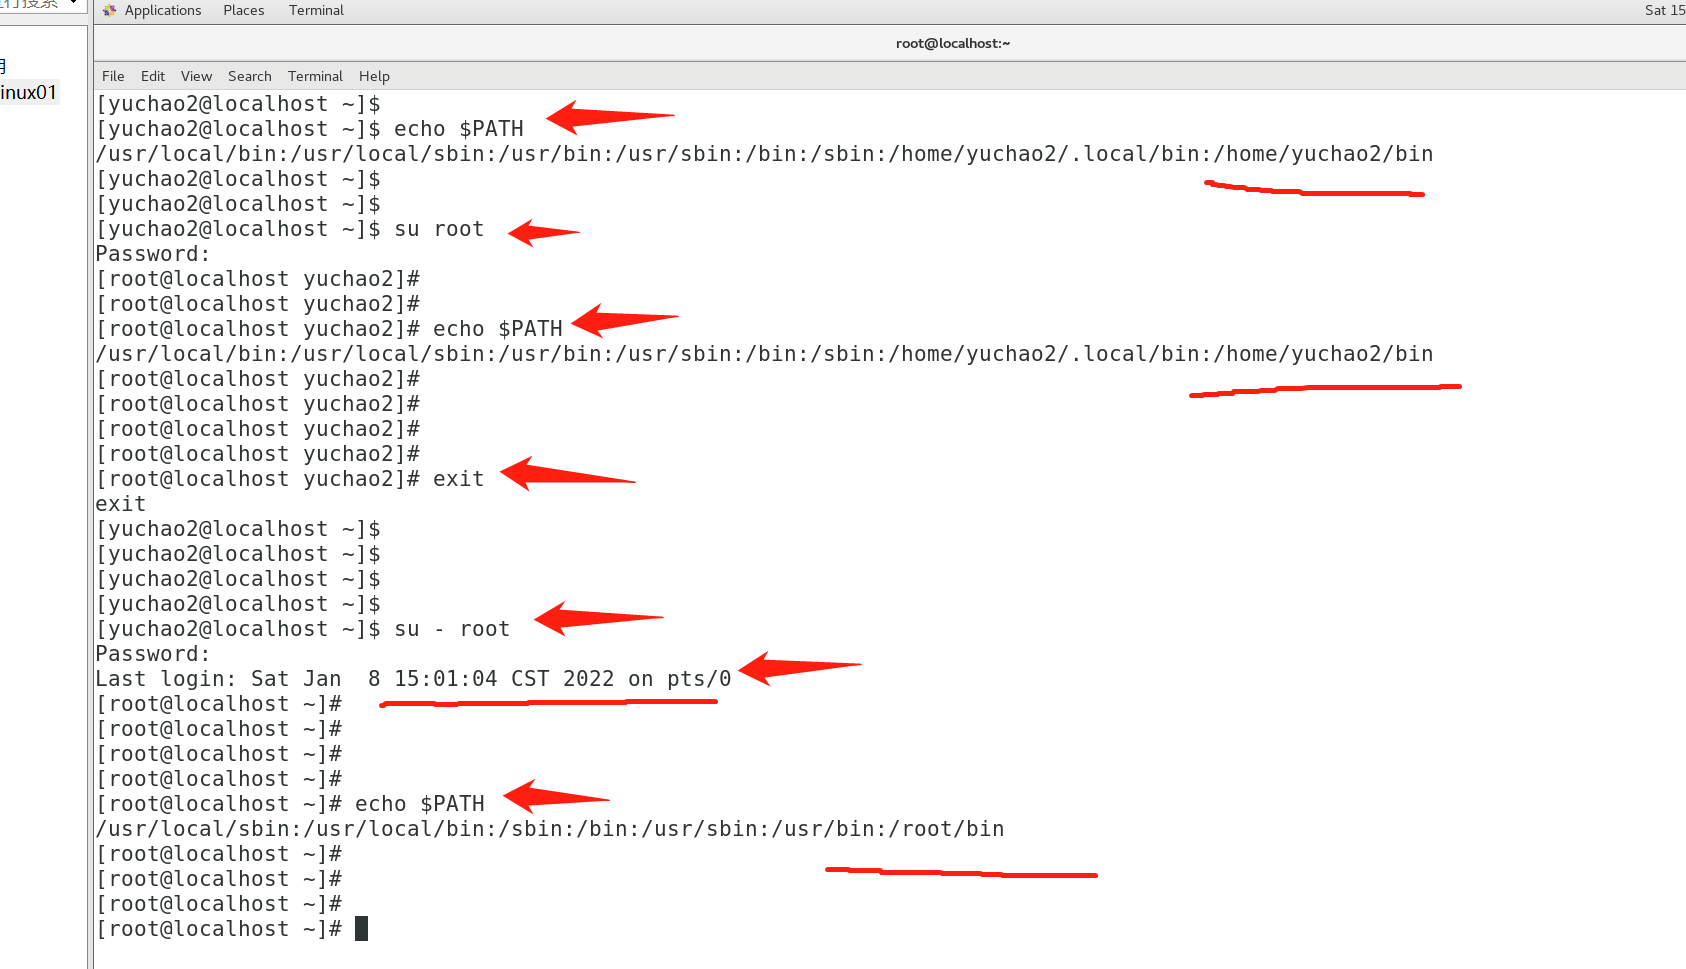The height and width of the screenshot is (969, 1686).
Task: Click the 'su - root' command text
Action: tap(452, 629)
